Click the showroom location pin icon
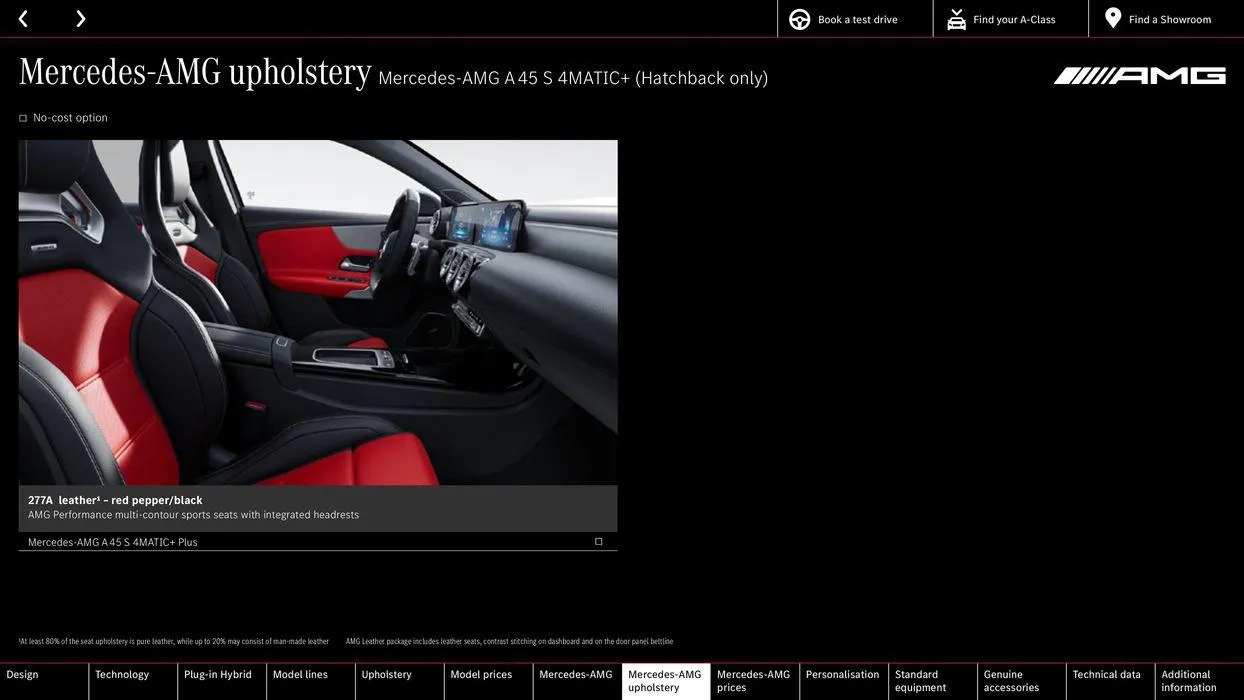The image size is (1244, 700). tap(1113, 18)
